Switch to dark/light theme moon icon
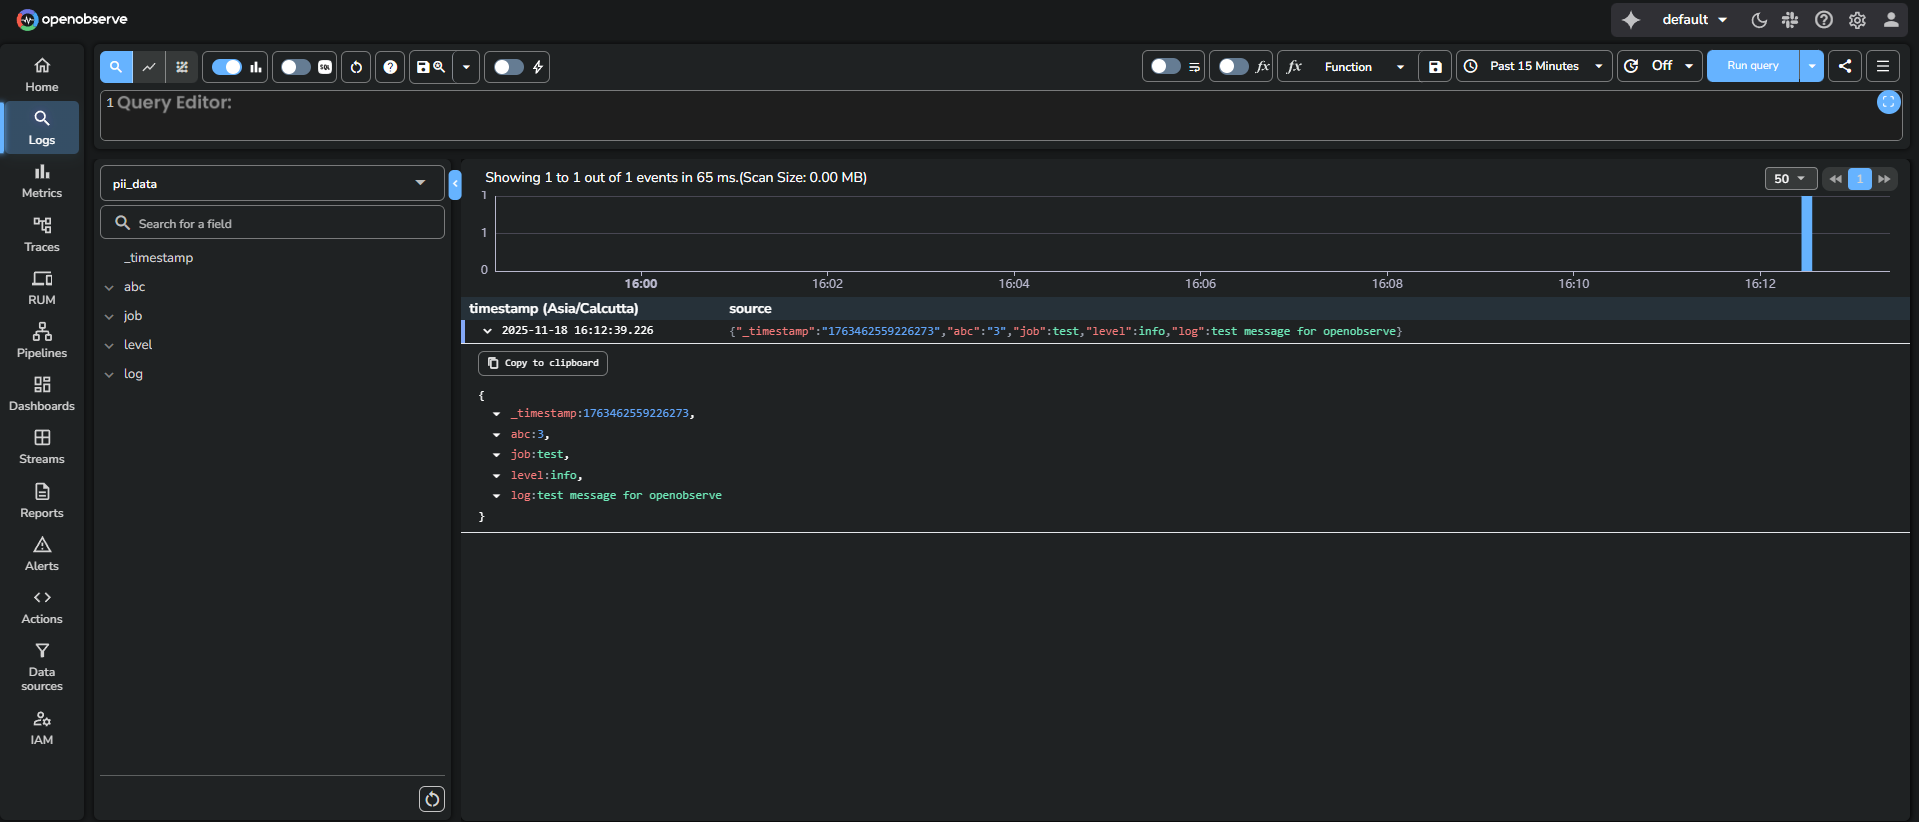 tap(1759, 20)
